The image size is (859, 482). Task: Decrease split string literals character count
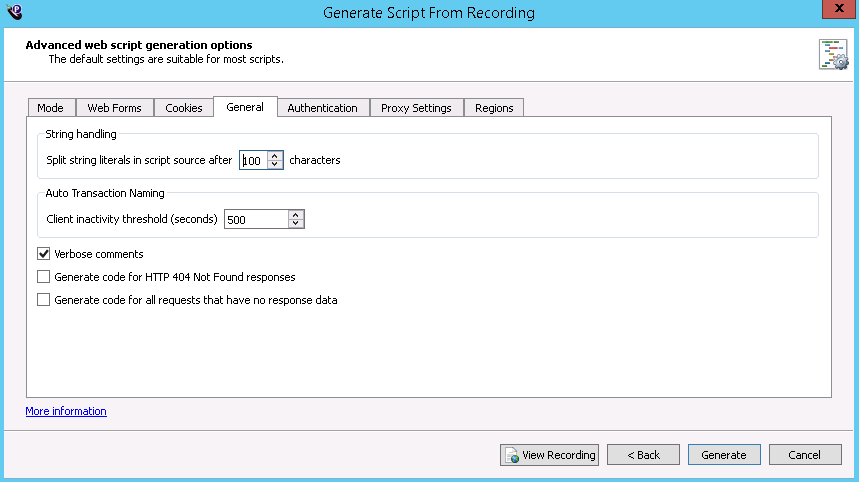[275, 165]
